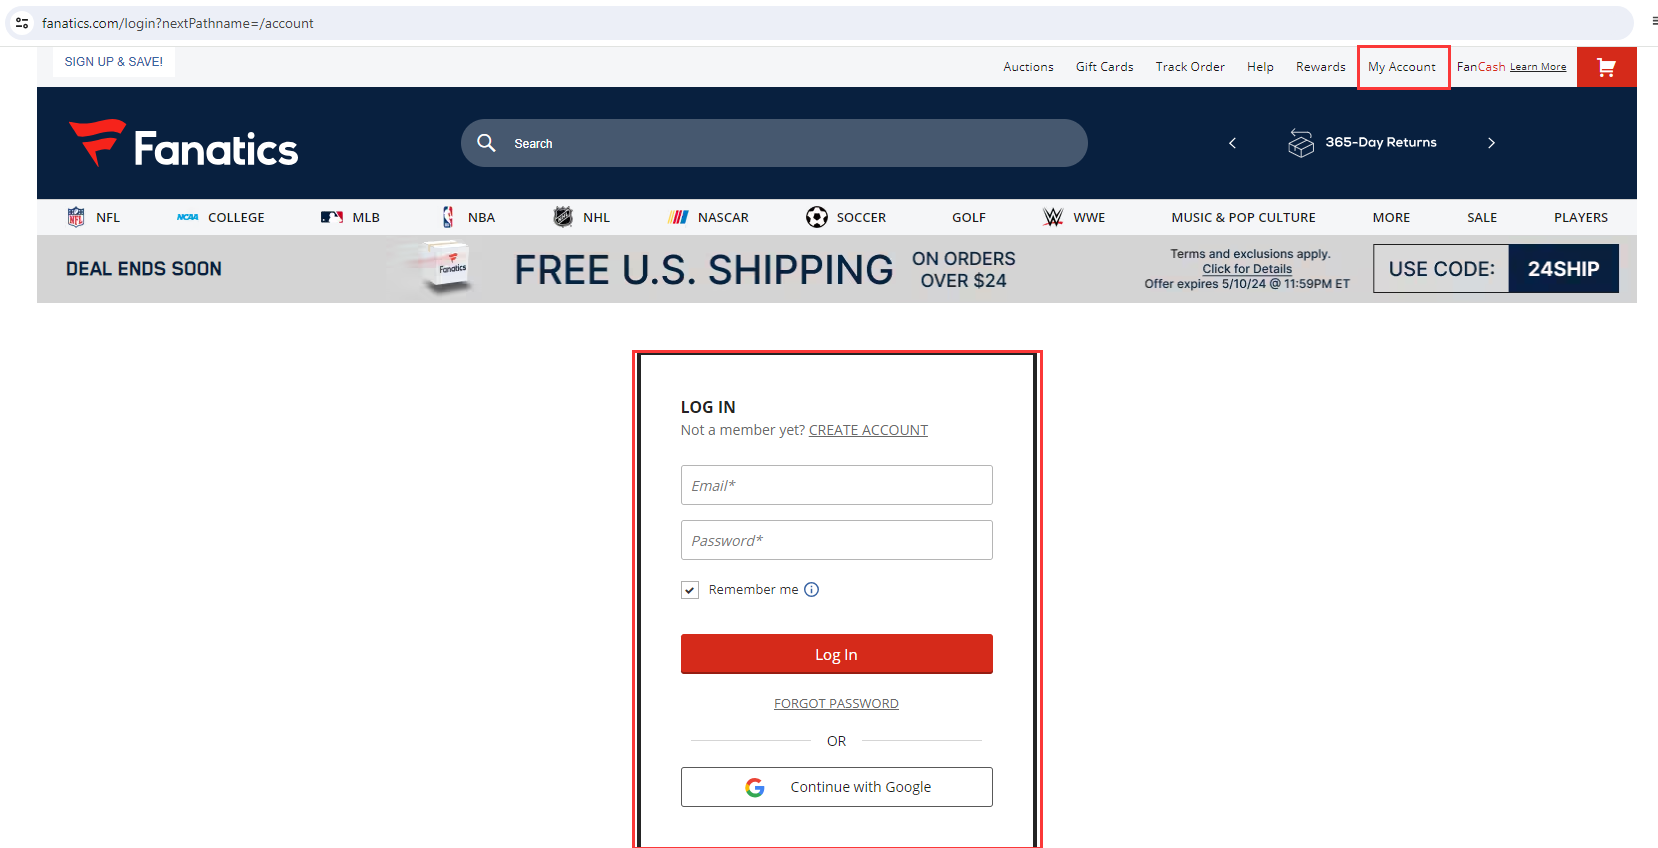The width and height of the screenshot is (1658, 848).
Task: Toggle the Remember me checkbox
Action: pyautogui.click(x=690, y=590)
